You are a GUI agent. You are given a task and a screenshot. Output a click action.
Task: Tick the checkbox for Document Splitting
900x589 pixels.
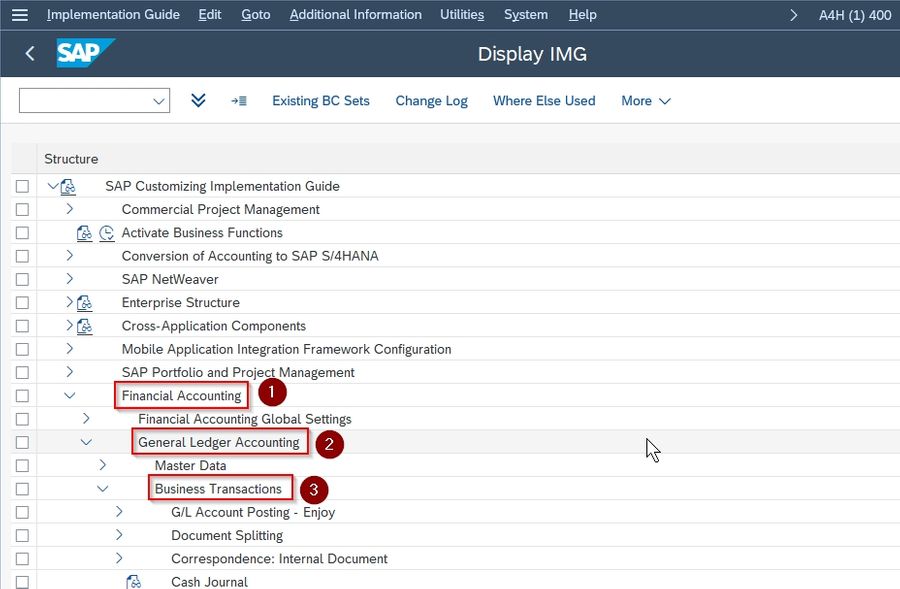22,536
